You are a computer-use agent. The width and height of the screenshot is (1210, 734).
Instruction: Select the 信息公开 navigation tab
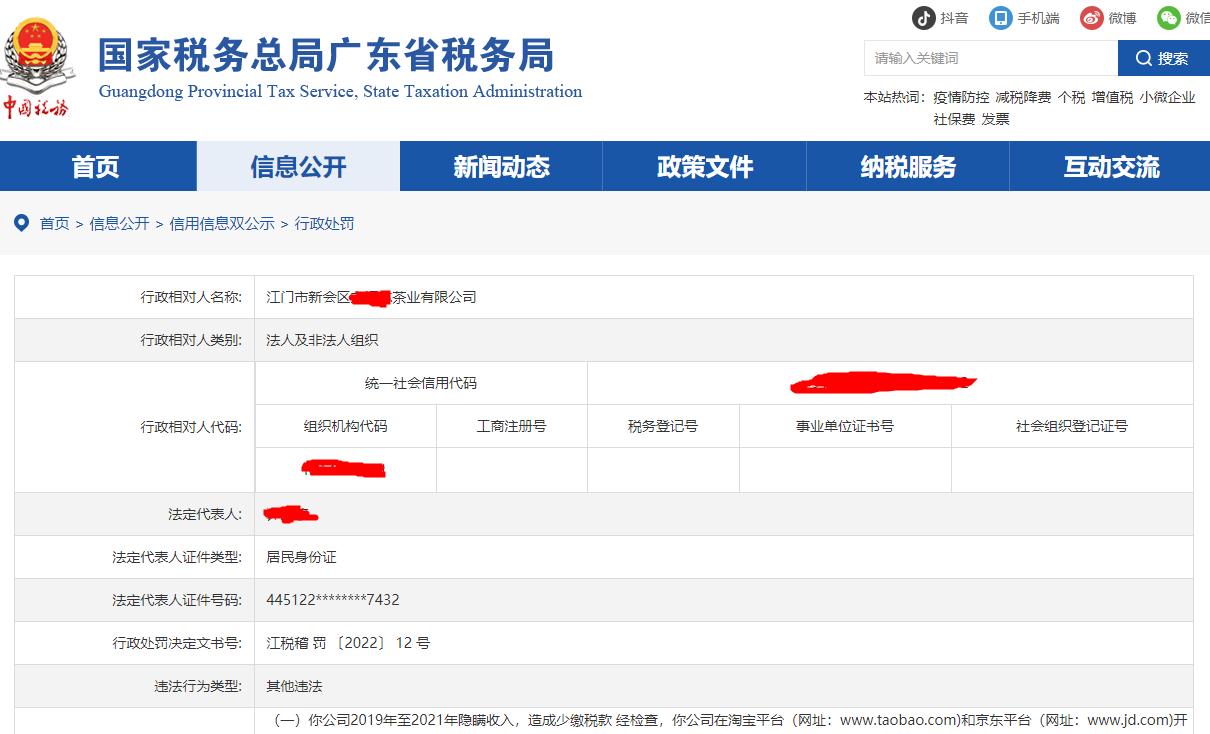298,166
